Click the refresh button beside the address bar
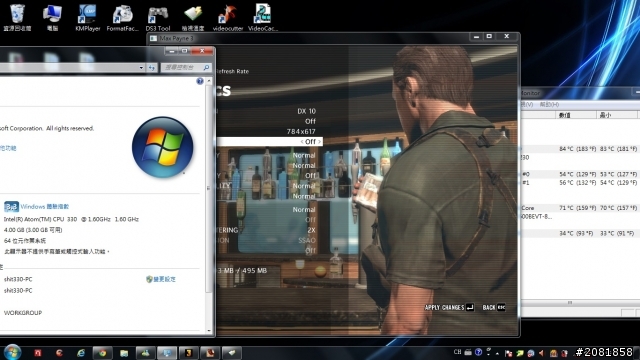The height and width of the screenshot is (360, 640). (152, 68)
